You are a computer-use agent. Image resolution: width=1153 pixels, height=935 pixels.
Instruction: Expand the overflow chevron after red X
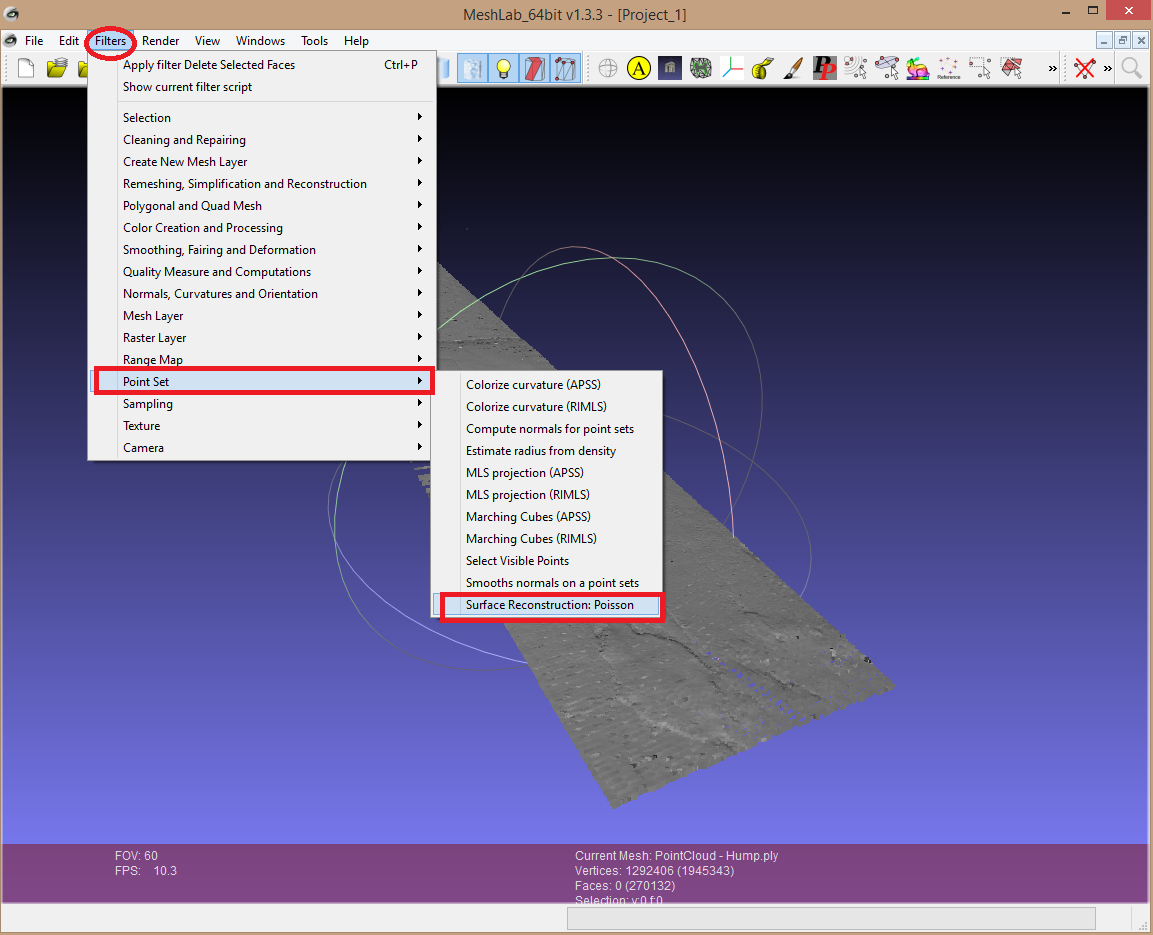click(x=1107, y=69)
